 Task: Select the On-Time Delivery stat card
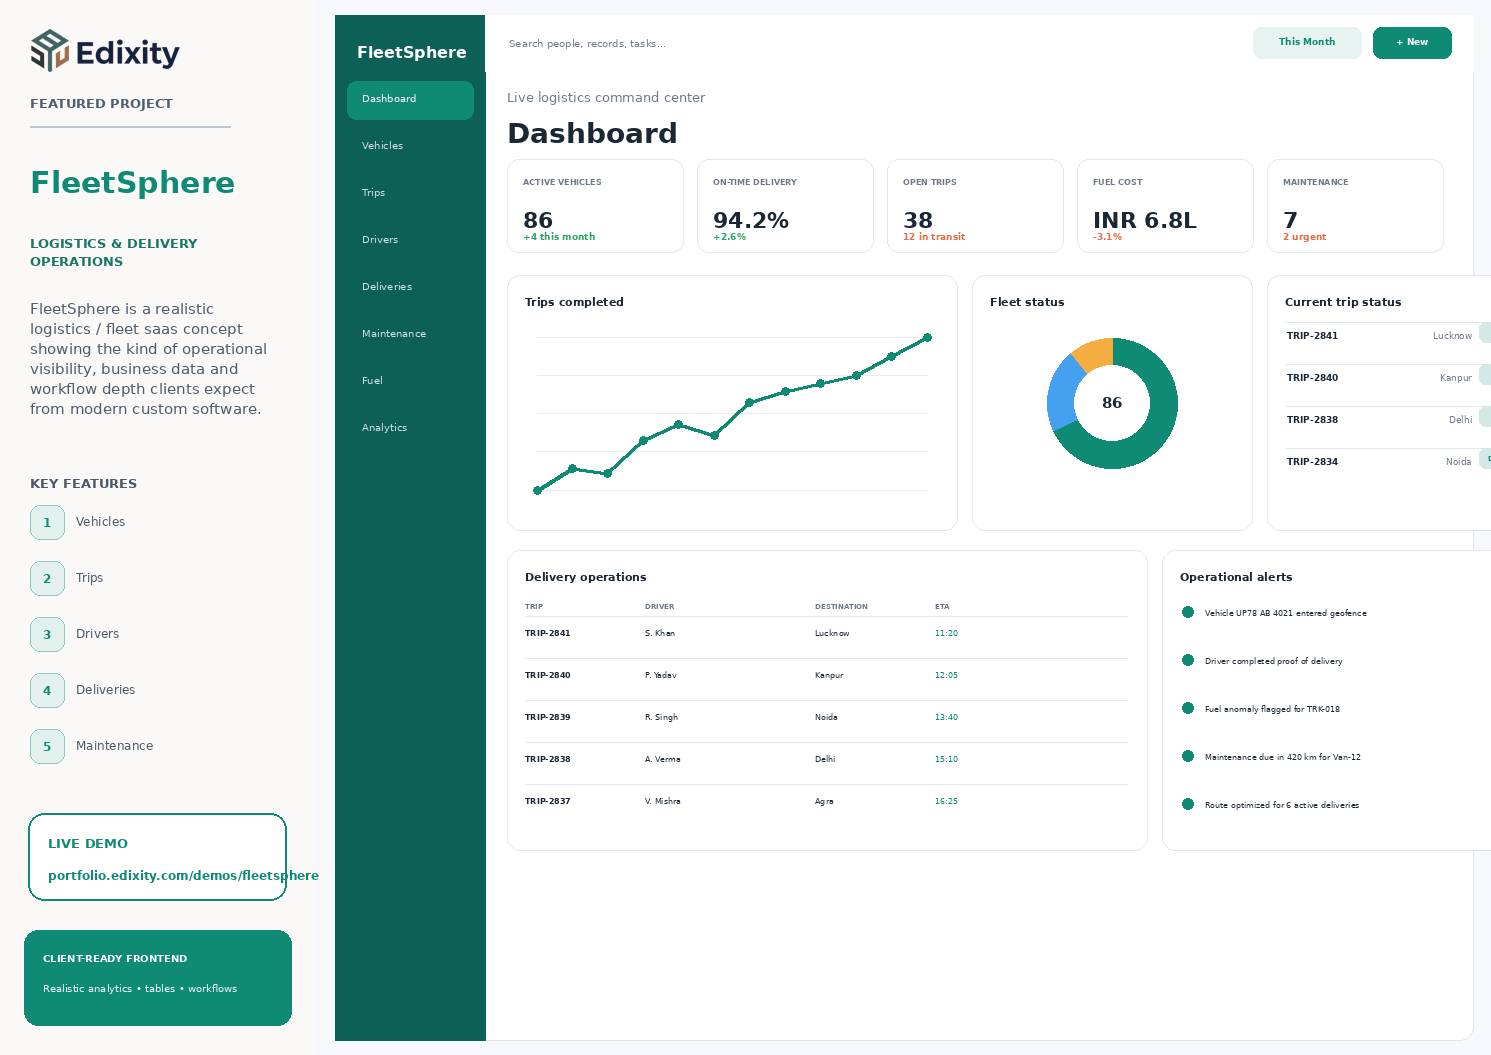(785, 206)
